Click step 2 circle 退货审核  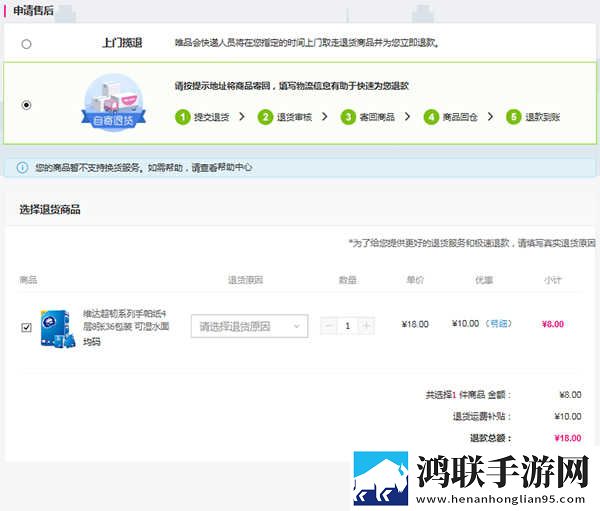click(x=265, y=117)
